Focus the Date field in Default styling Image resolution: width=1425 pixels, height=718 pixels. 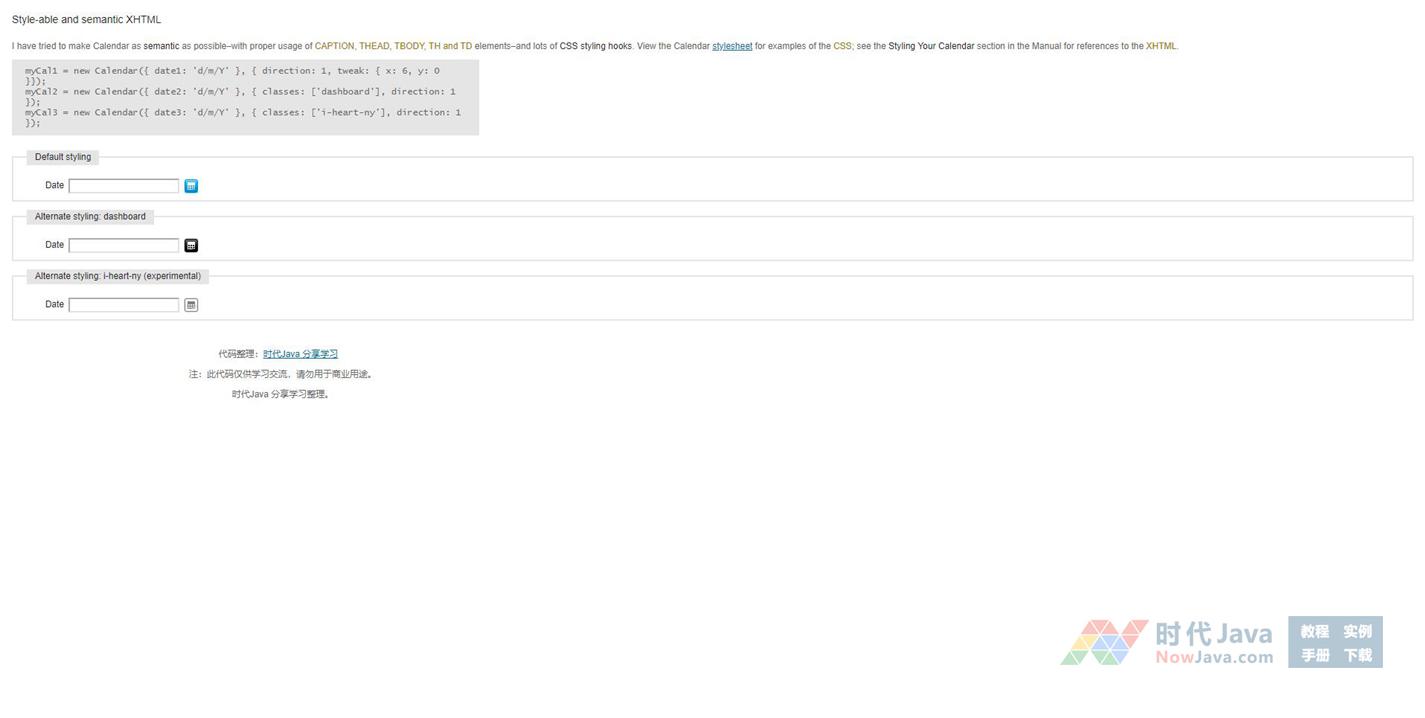(x=123, y=186)
